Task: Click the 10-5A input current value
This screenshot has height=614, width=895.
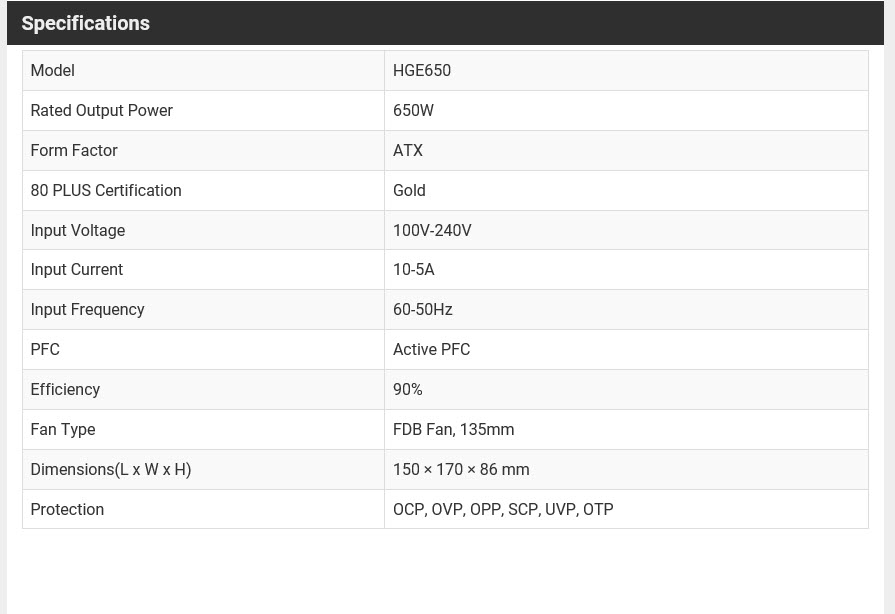Action: click(414, 270)
